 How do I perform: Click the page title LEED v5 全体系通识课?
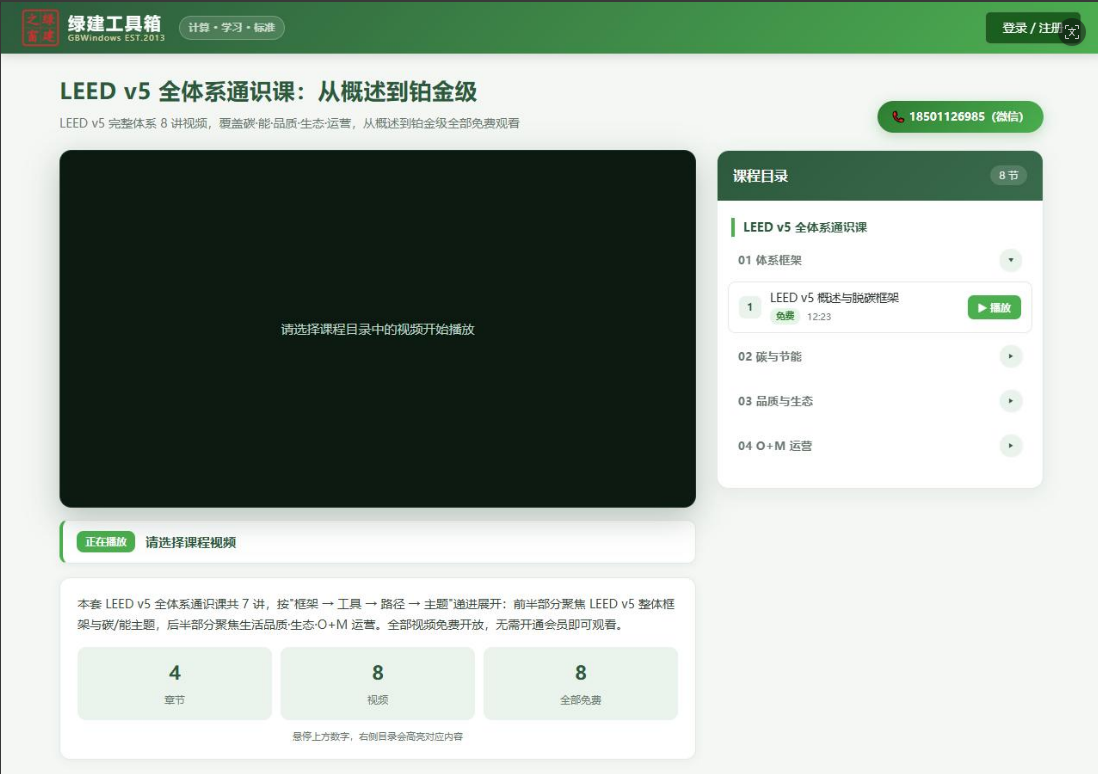coord(268,92)
